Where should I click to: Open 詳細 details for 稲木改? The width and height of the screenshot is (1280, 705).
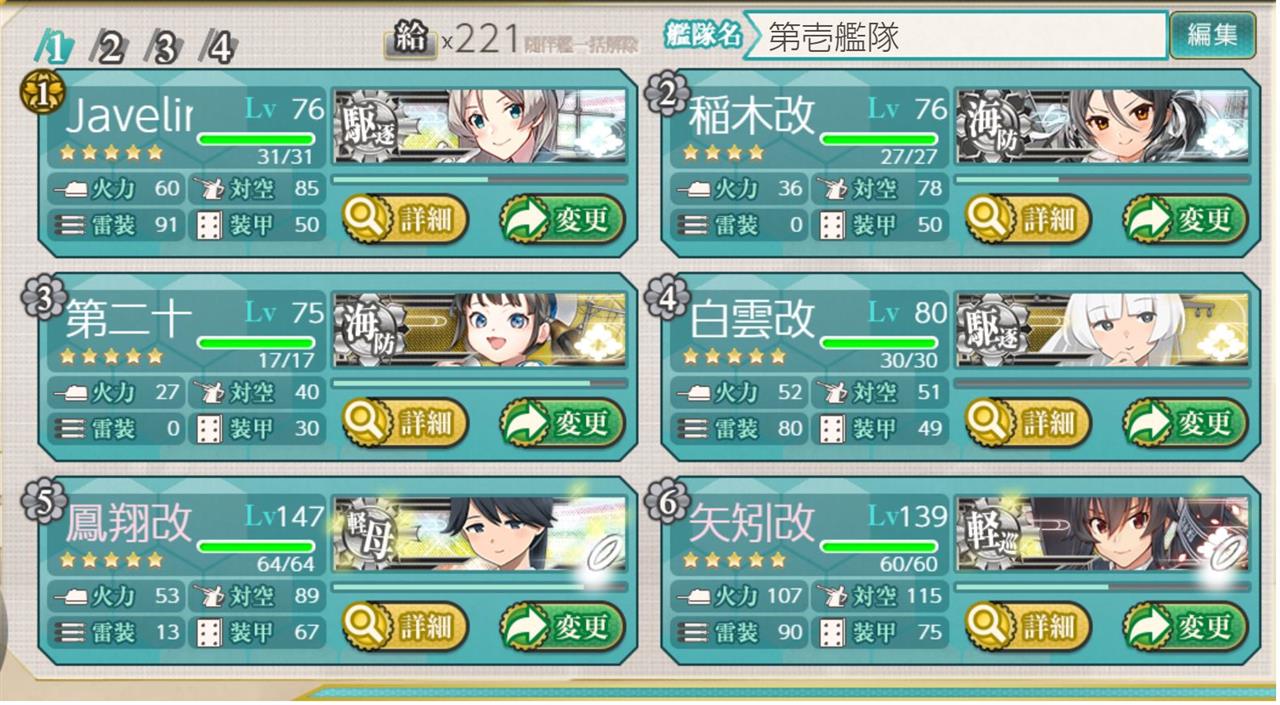coord(1028,220)
